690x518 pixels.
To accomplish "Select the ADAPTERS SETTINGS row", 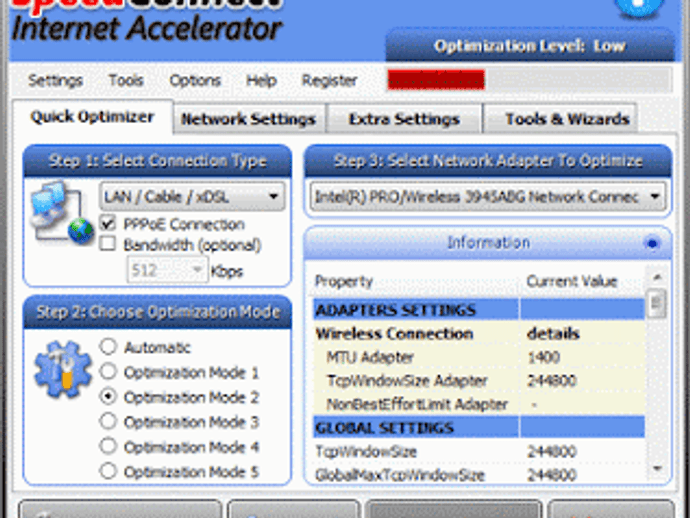I will click(x=479, y=310).
